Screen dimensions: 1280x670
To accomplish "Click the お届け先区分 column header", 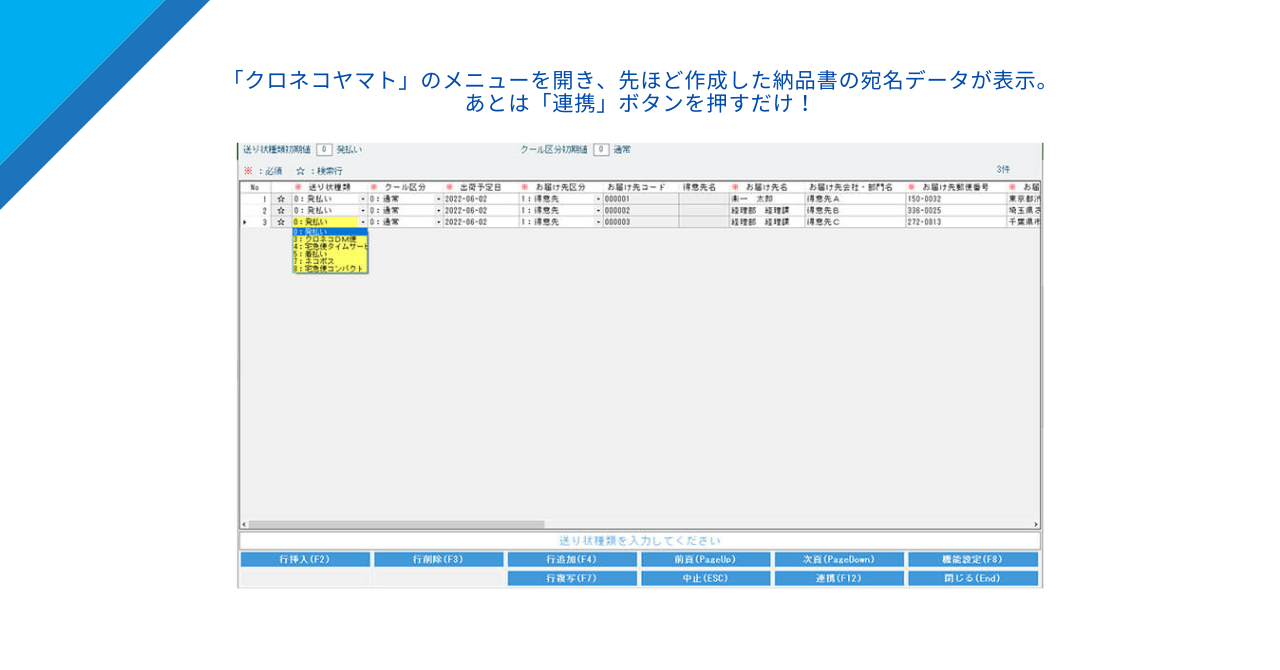I will 561,187.
